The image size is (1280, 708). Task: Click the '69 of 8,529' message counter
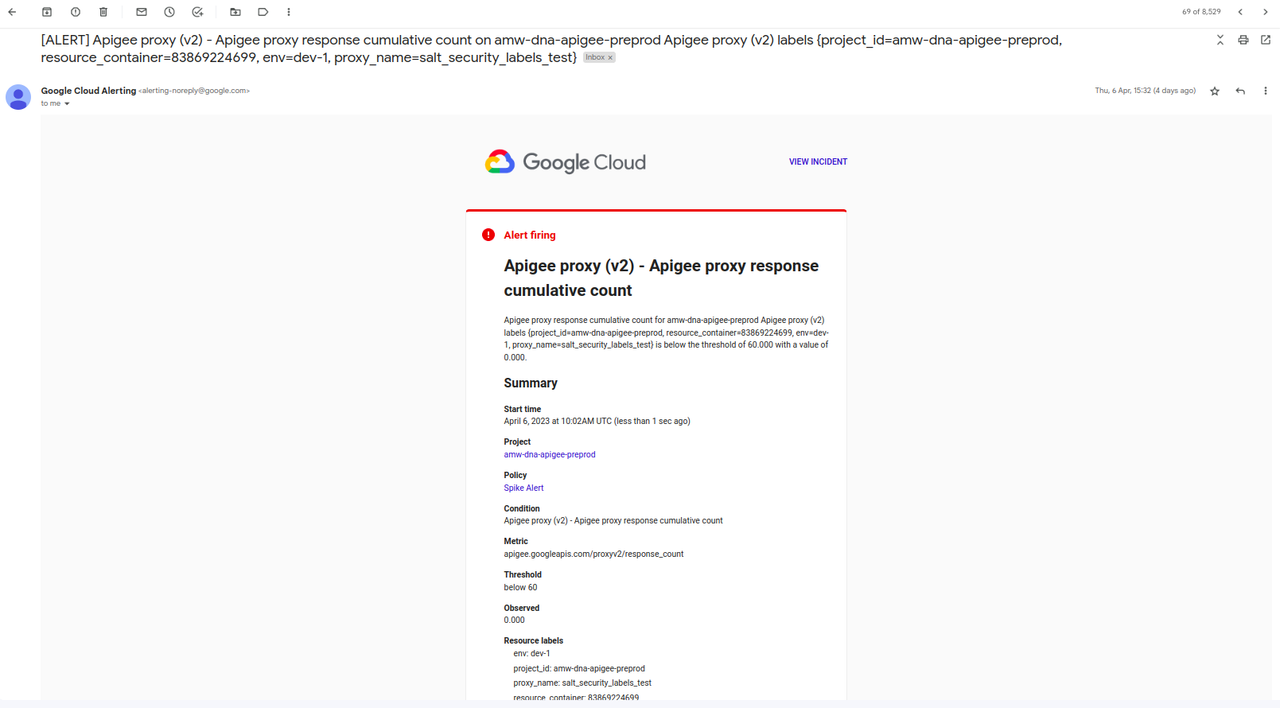click(x=1201, y=12)
